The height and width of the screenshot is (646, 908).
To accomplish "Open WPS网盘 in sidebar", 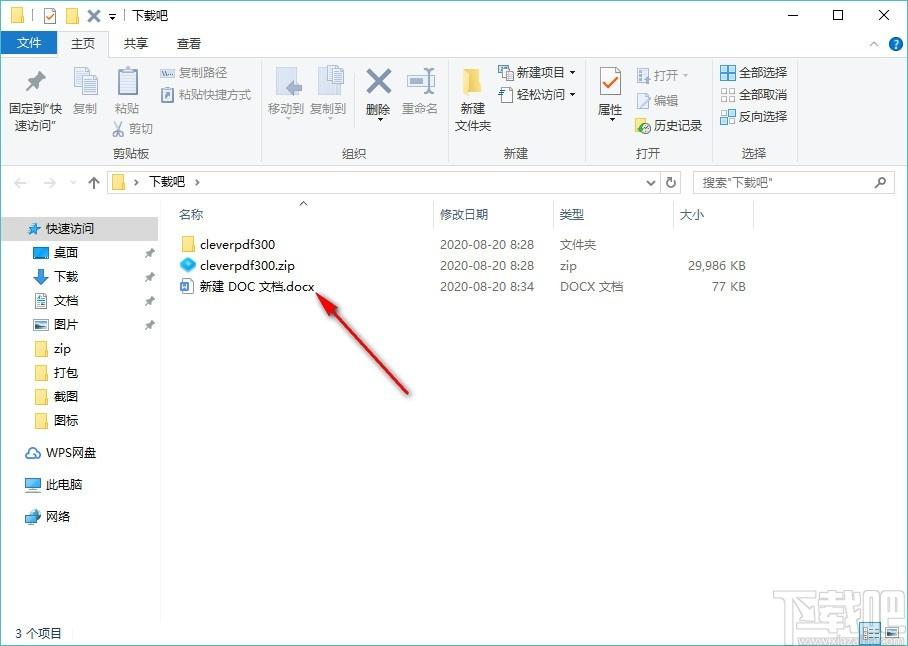I will [x=71, y=453].
